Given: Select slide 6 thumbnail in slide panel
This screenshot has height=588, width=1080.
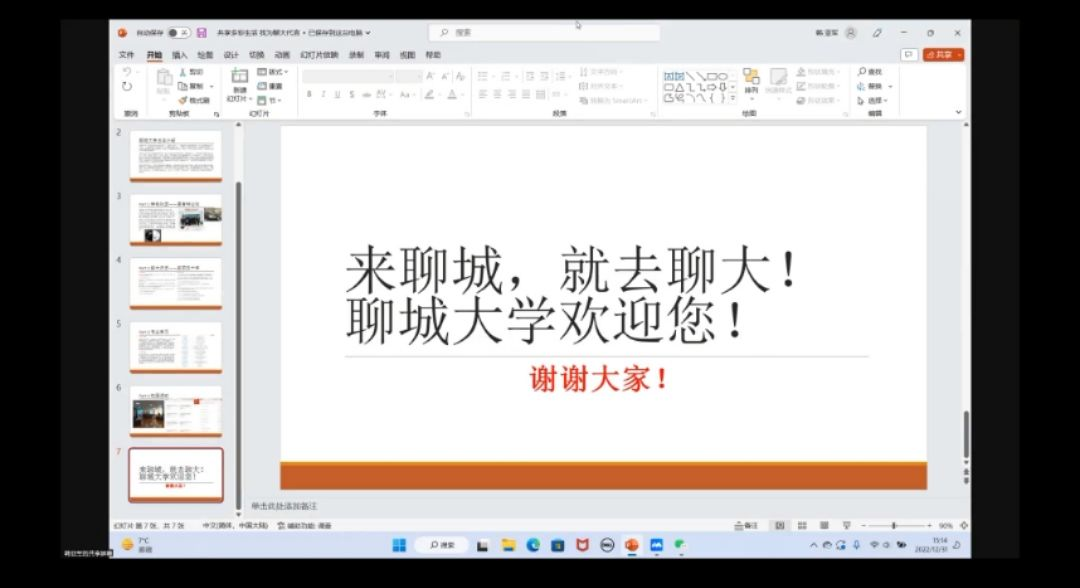Looking at the screenshot, I should tap(175, 410).
